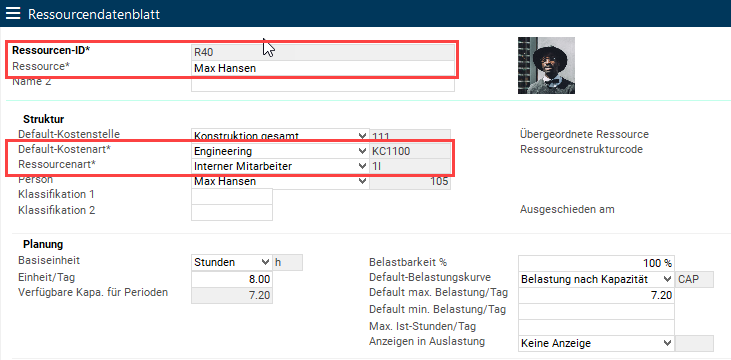Click the Belastbarkeit % field showing 100 %
This screenshot has width=731, height=360.
(596, 263)
